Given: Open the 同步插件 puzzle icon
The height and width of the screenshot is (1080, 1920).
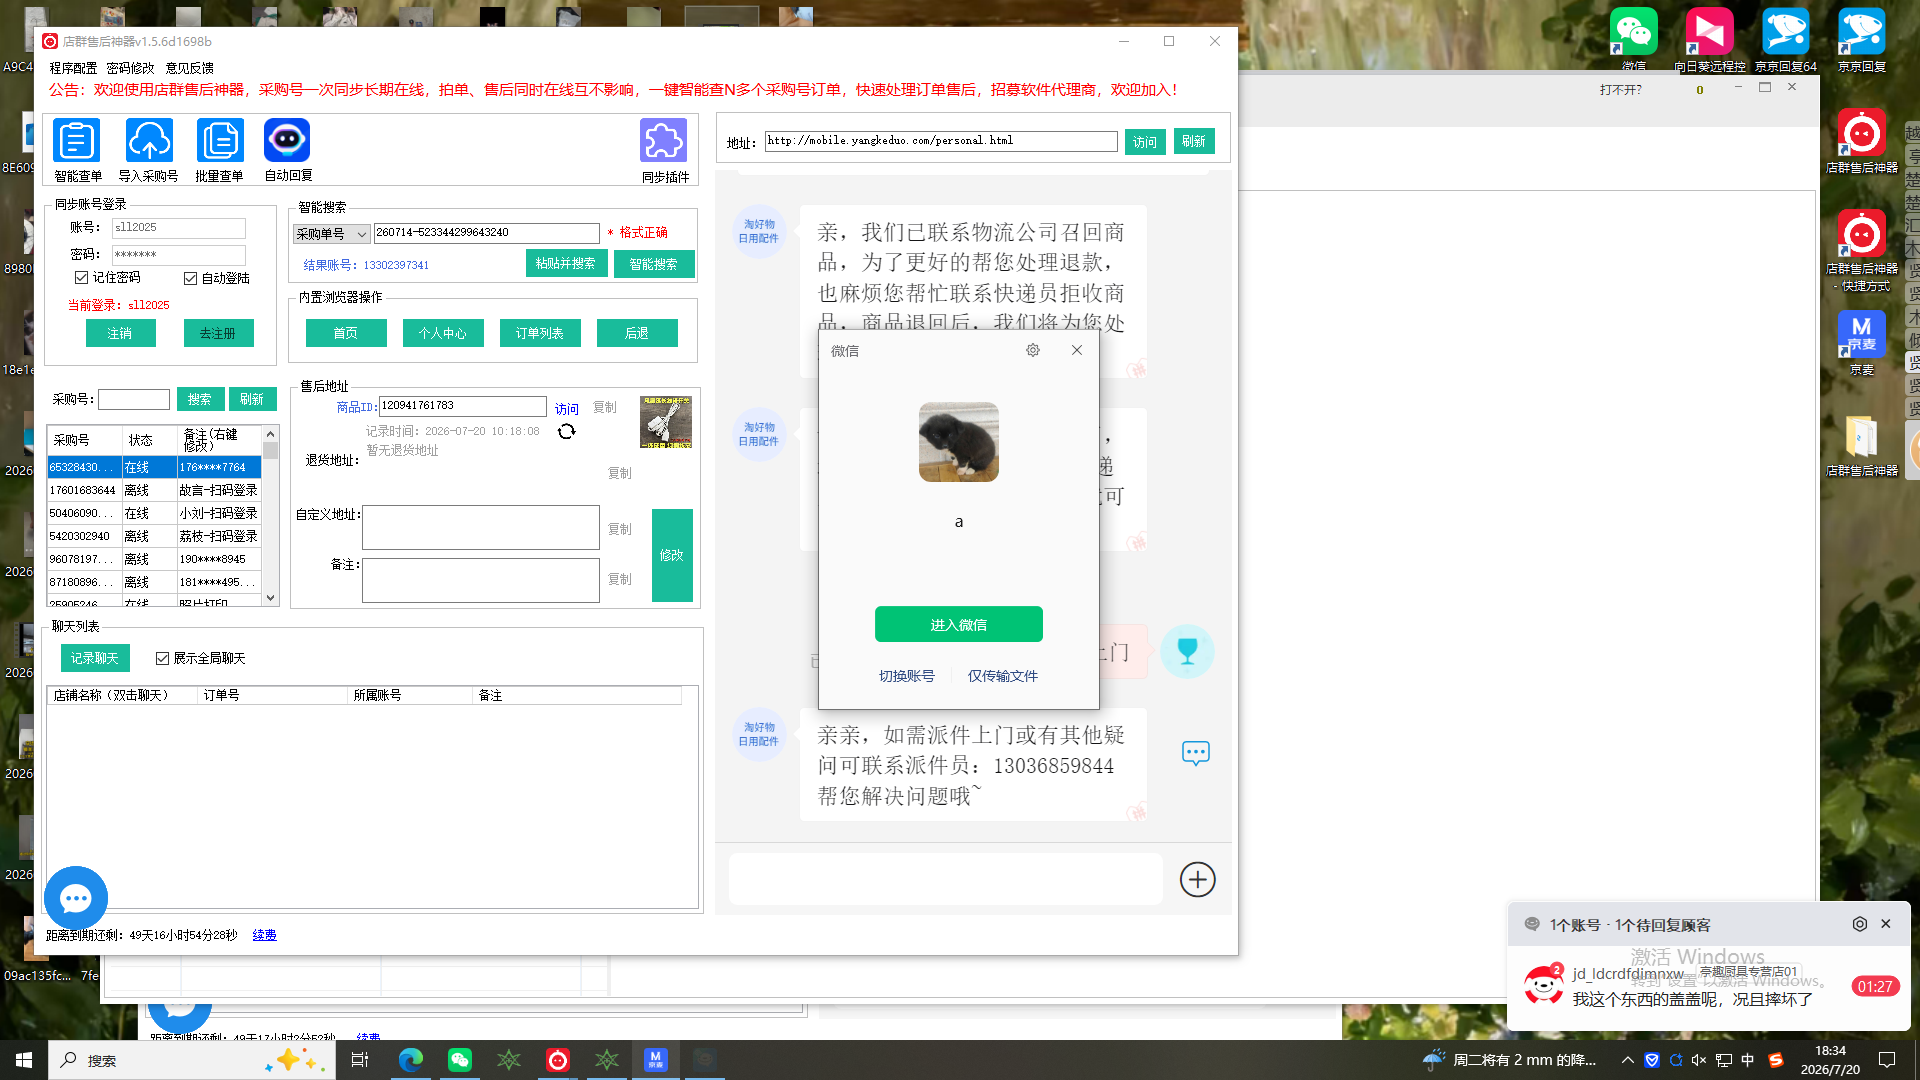Looking at the screenshot, I should [x=664, y=141].
